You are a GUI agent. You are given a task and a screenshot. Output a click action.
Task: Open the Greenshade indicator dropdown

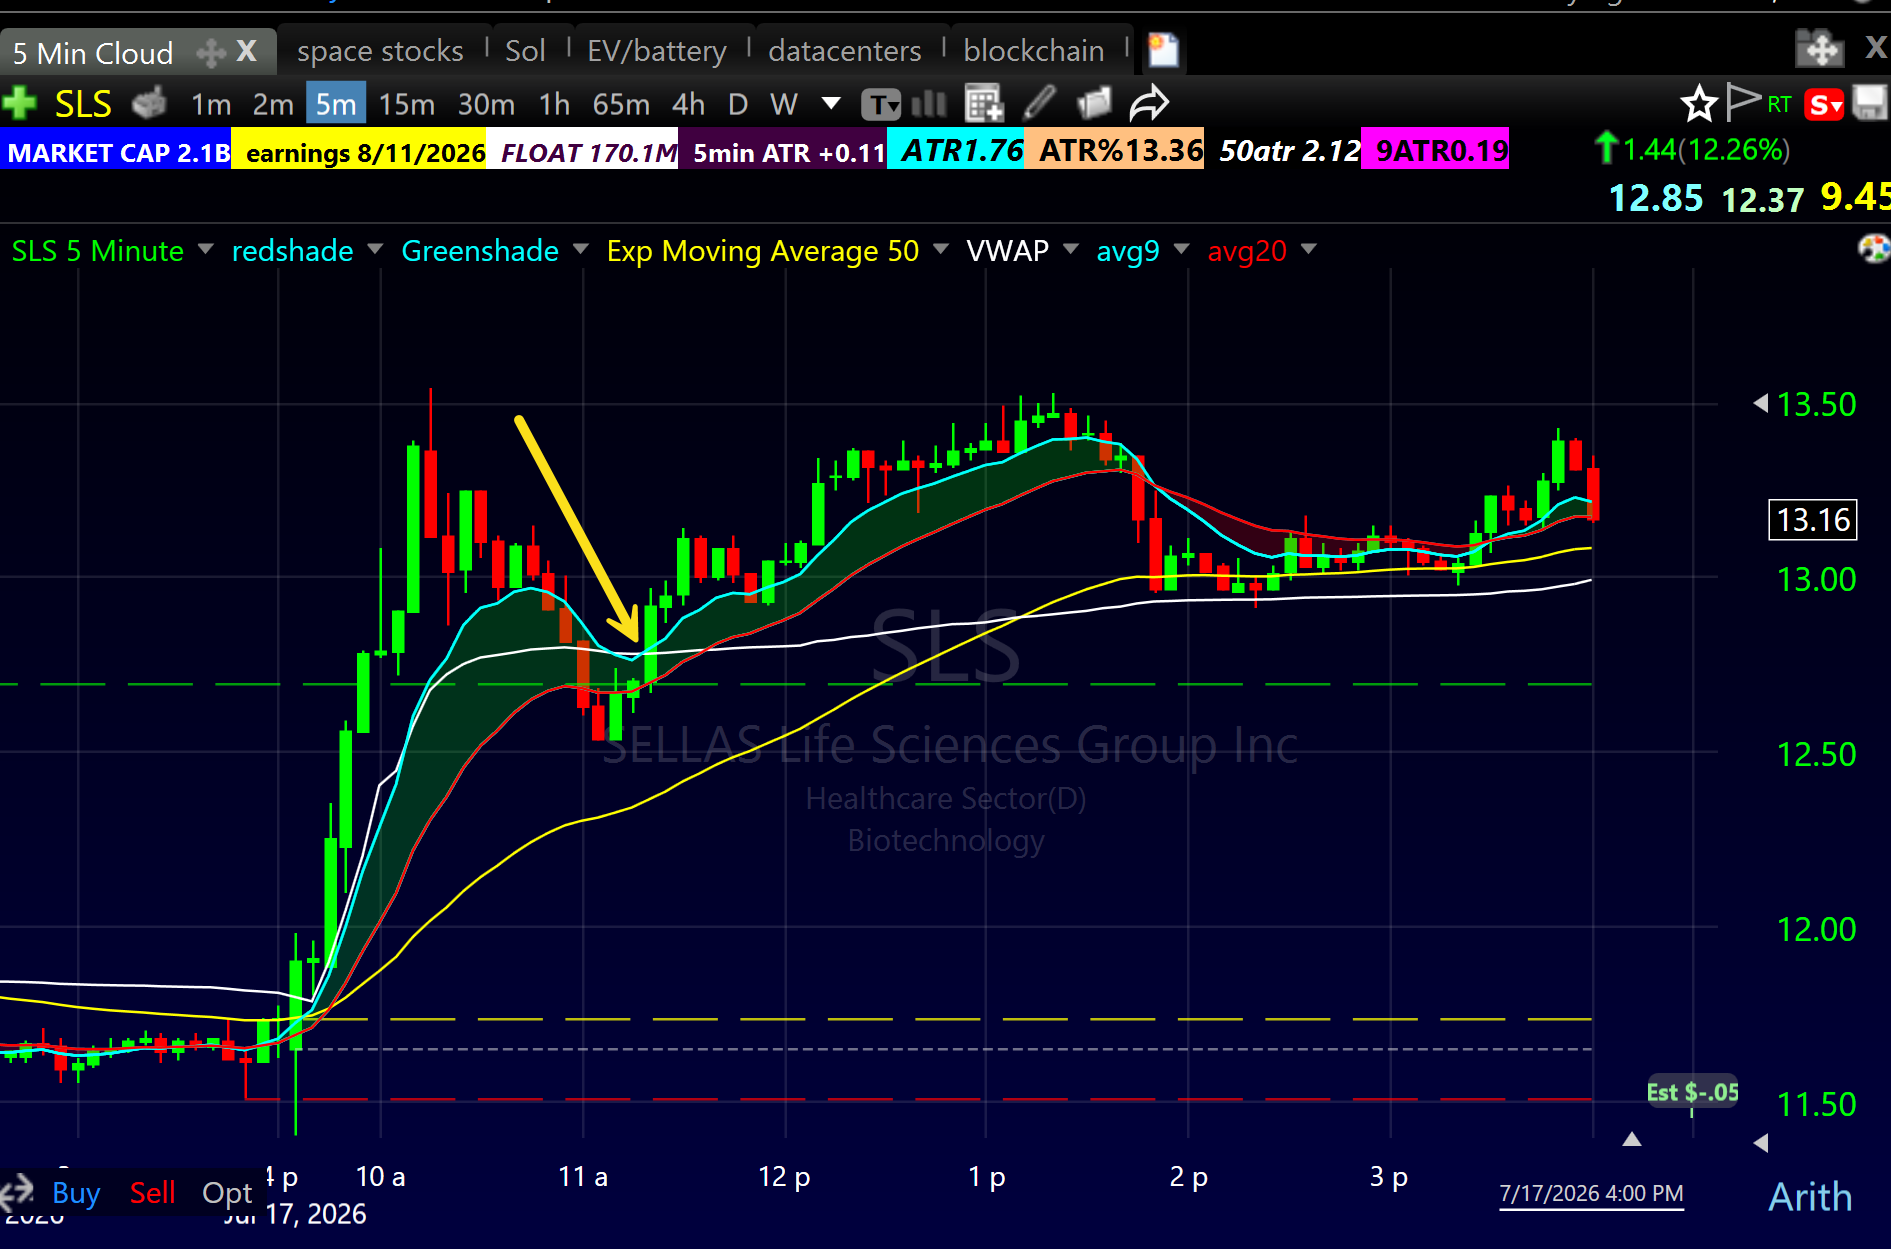click(580, 248)
